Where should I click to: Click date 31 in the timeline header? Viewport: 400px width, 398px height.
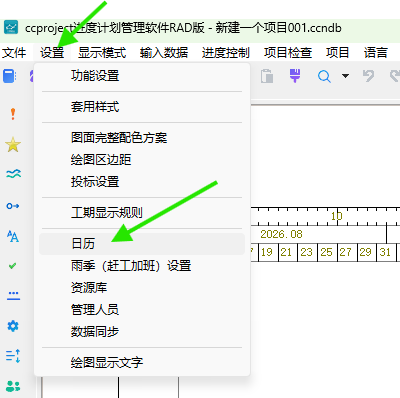click(x=385, y=252)
